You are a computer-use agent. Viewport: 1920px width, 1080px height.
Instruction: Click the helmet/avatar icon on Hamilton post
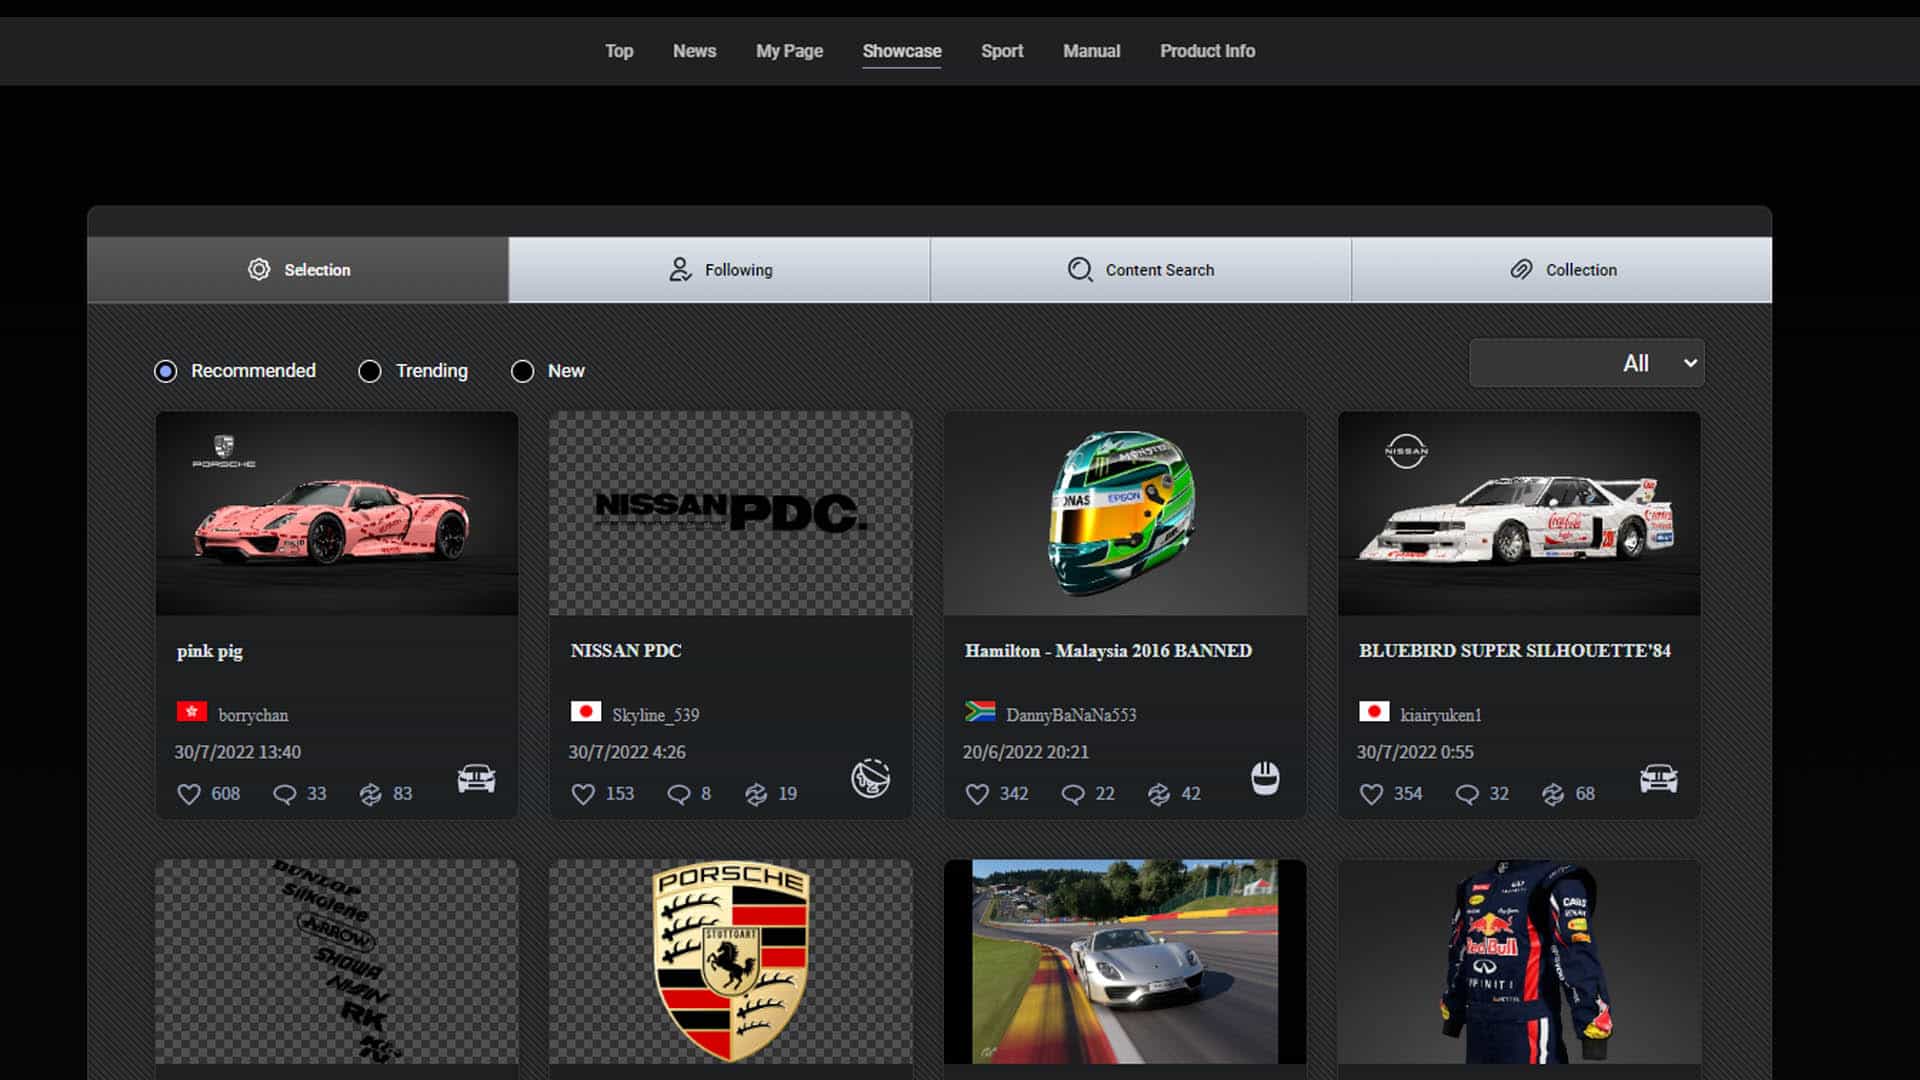click(1265, 778)
